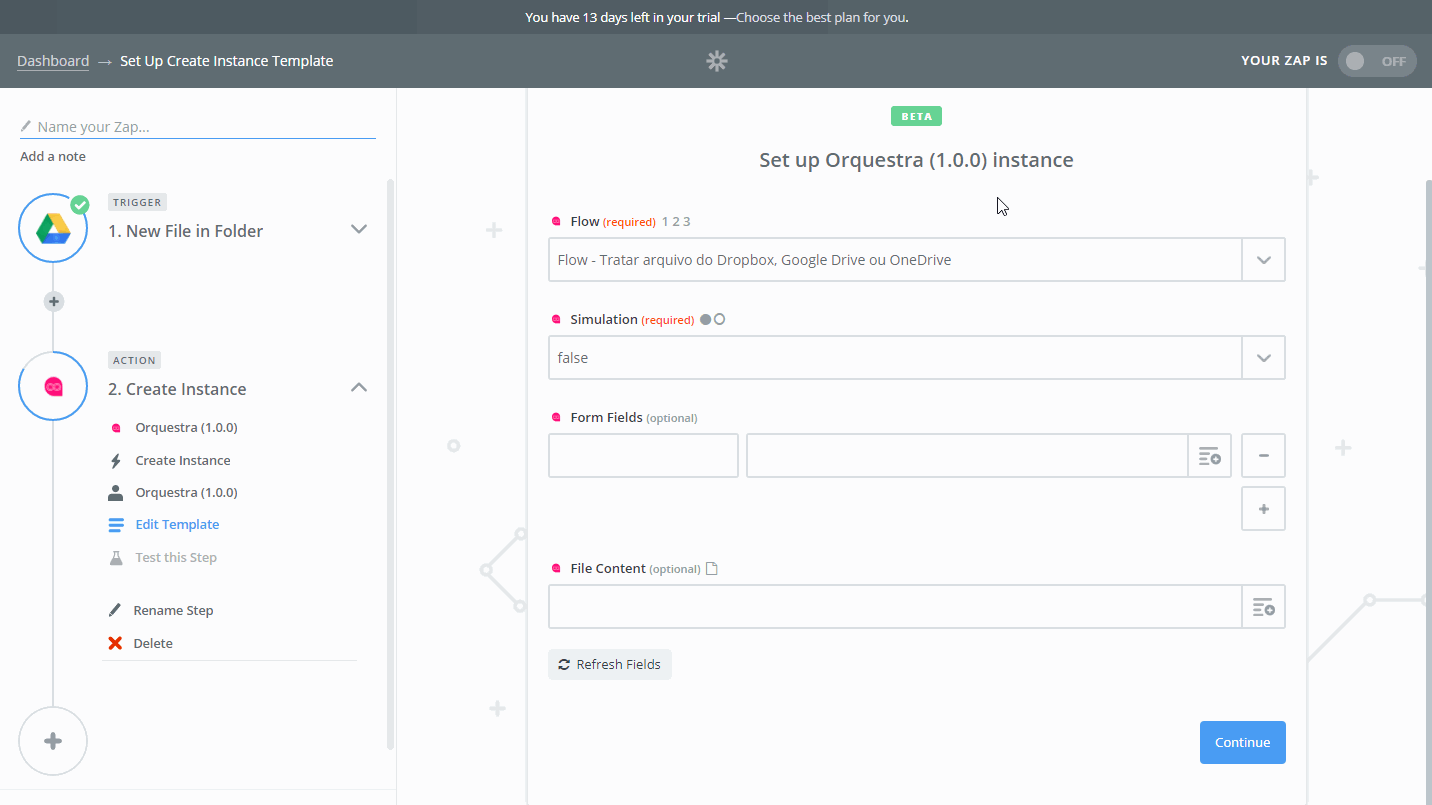Turn on the Zap with the OFF switch
Viewport: 1432px width, 805px height.
(x=1377, y=61)
